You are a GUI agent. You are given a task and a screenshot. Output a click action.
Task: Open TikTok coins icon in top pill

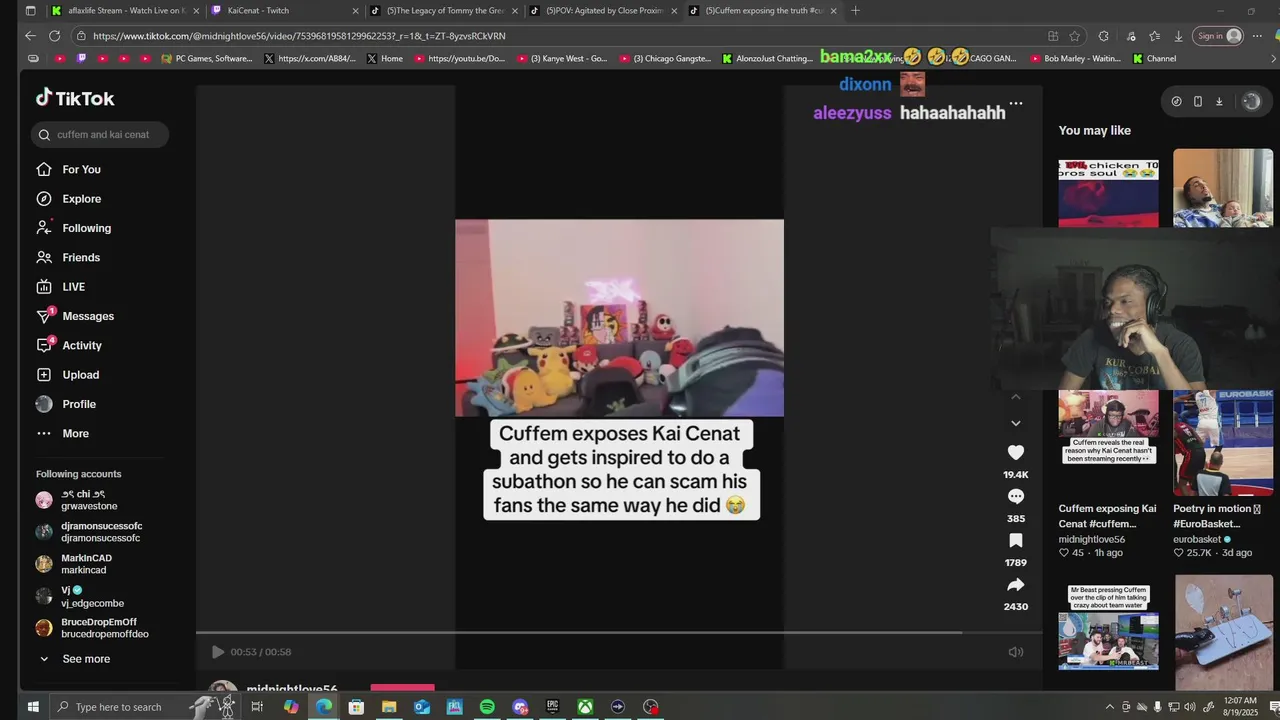click(1176, 101)
